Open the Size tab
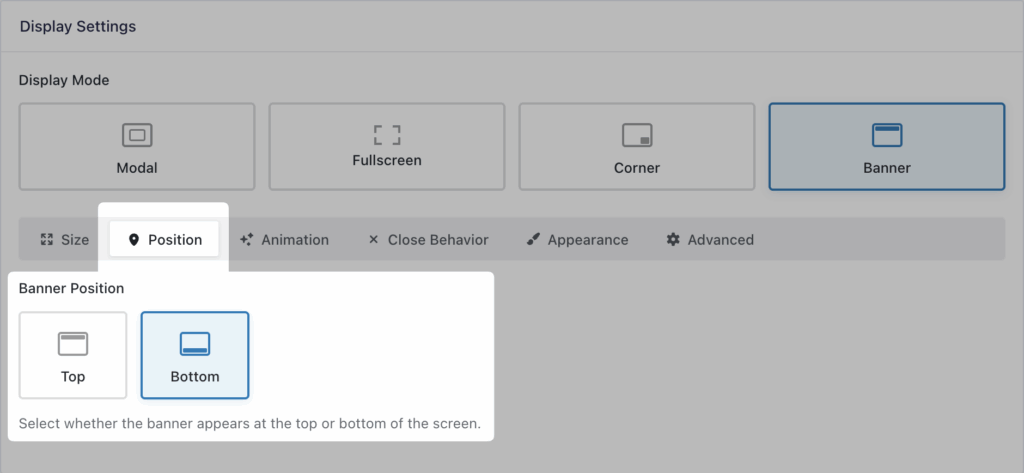The image size is (1024, 473). click(64, 240)
